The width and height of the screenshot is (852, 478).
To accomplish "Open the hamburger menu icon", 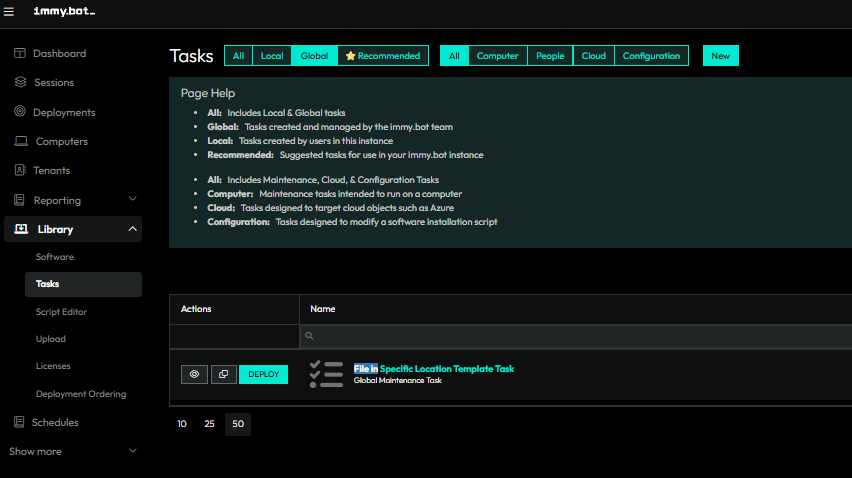I will [9, 11].
